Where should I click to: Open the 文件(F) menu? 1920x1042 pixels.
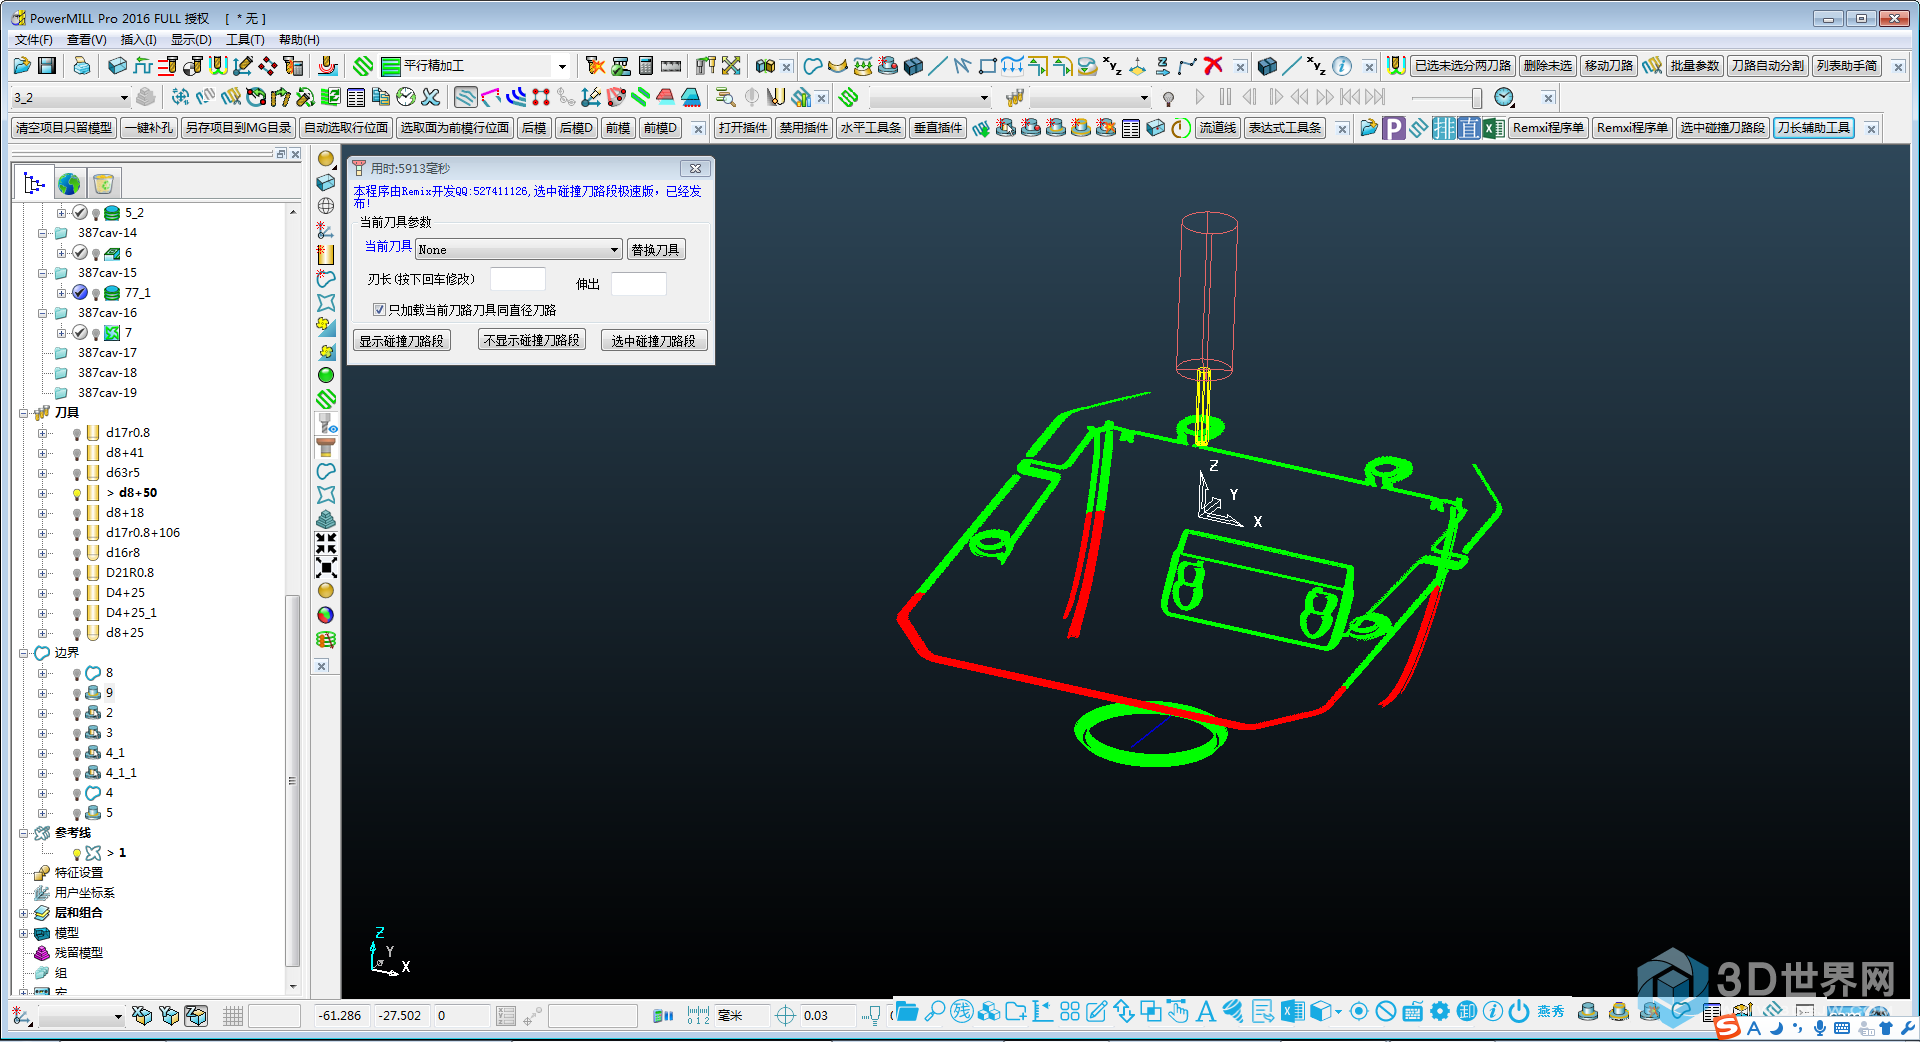(x=34, y=40)
